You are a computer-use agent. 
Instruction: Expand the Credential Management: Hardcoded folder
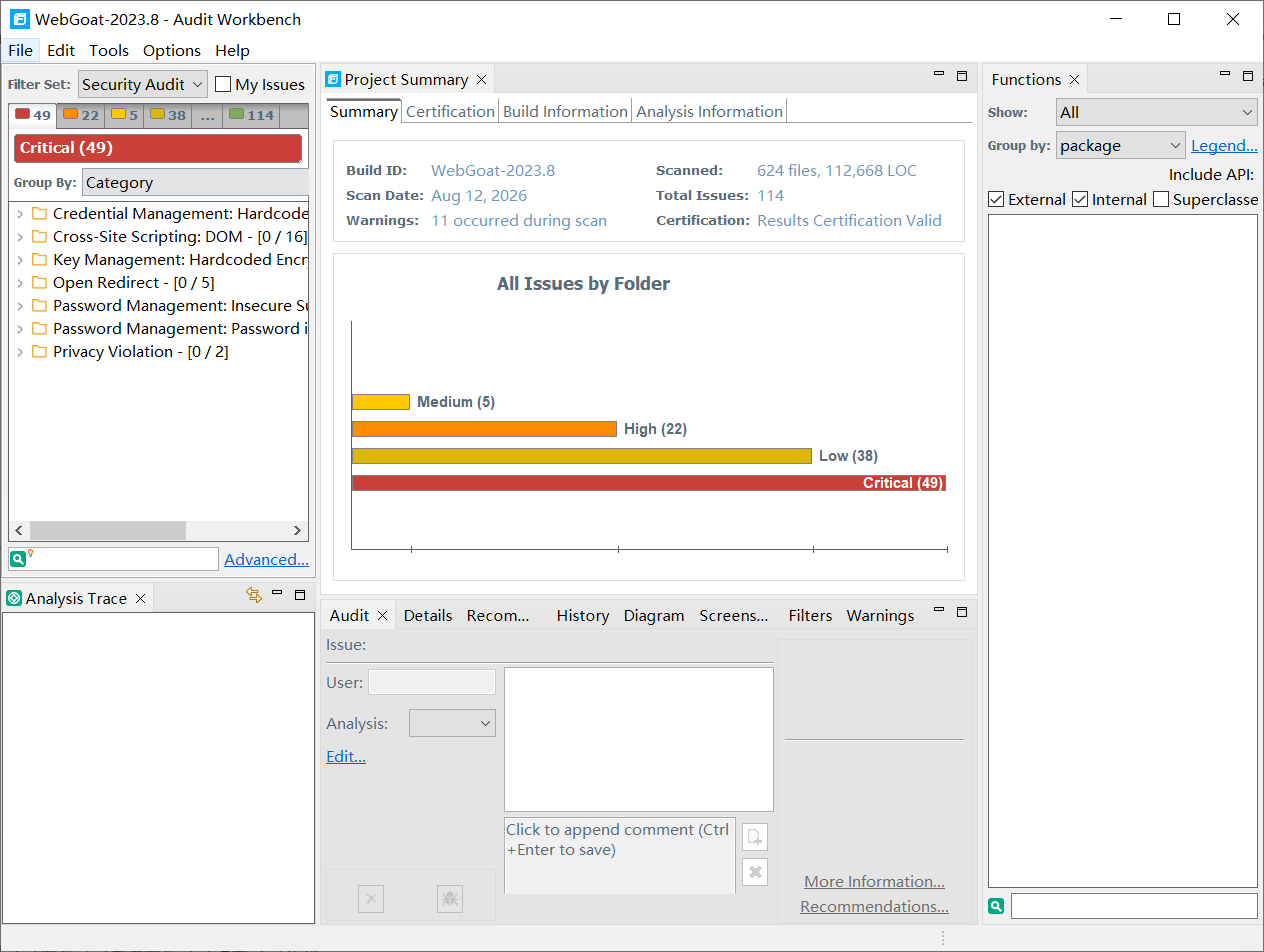(20, 214)
